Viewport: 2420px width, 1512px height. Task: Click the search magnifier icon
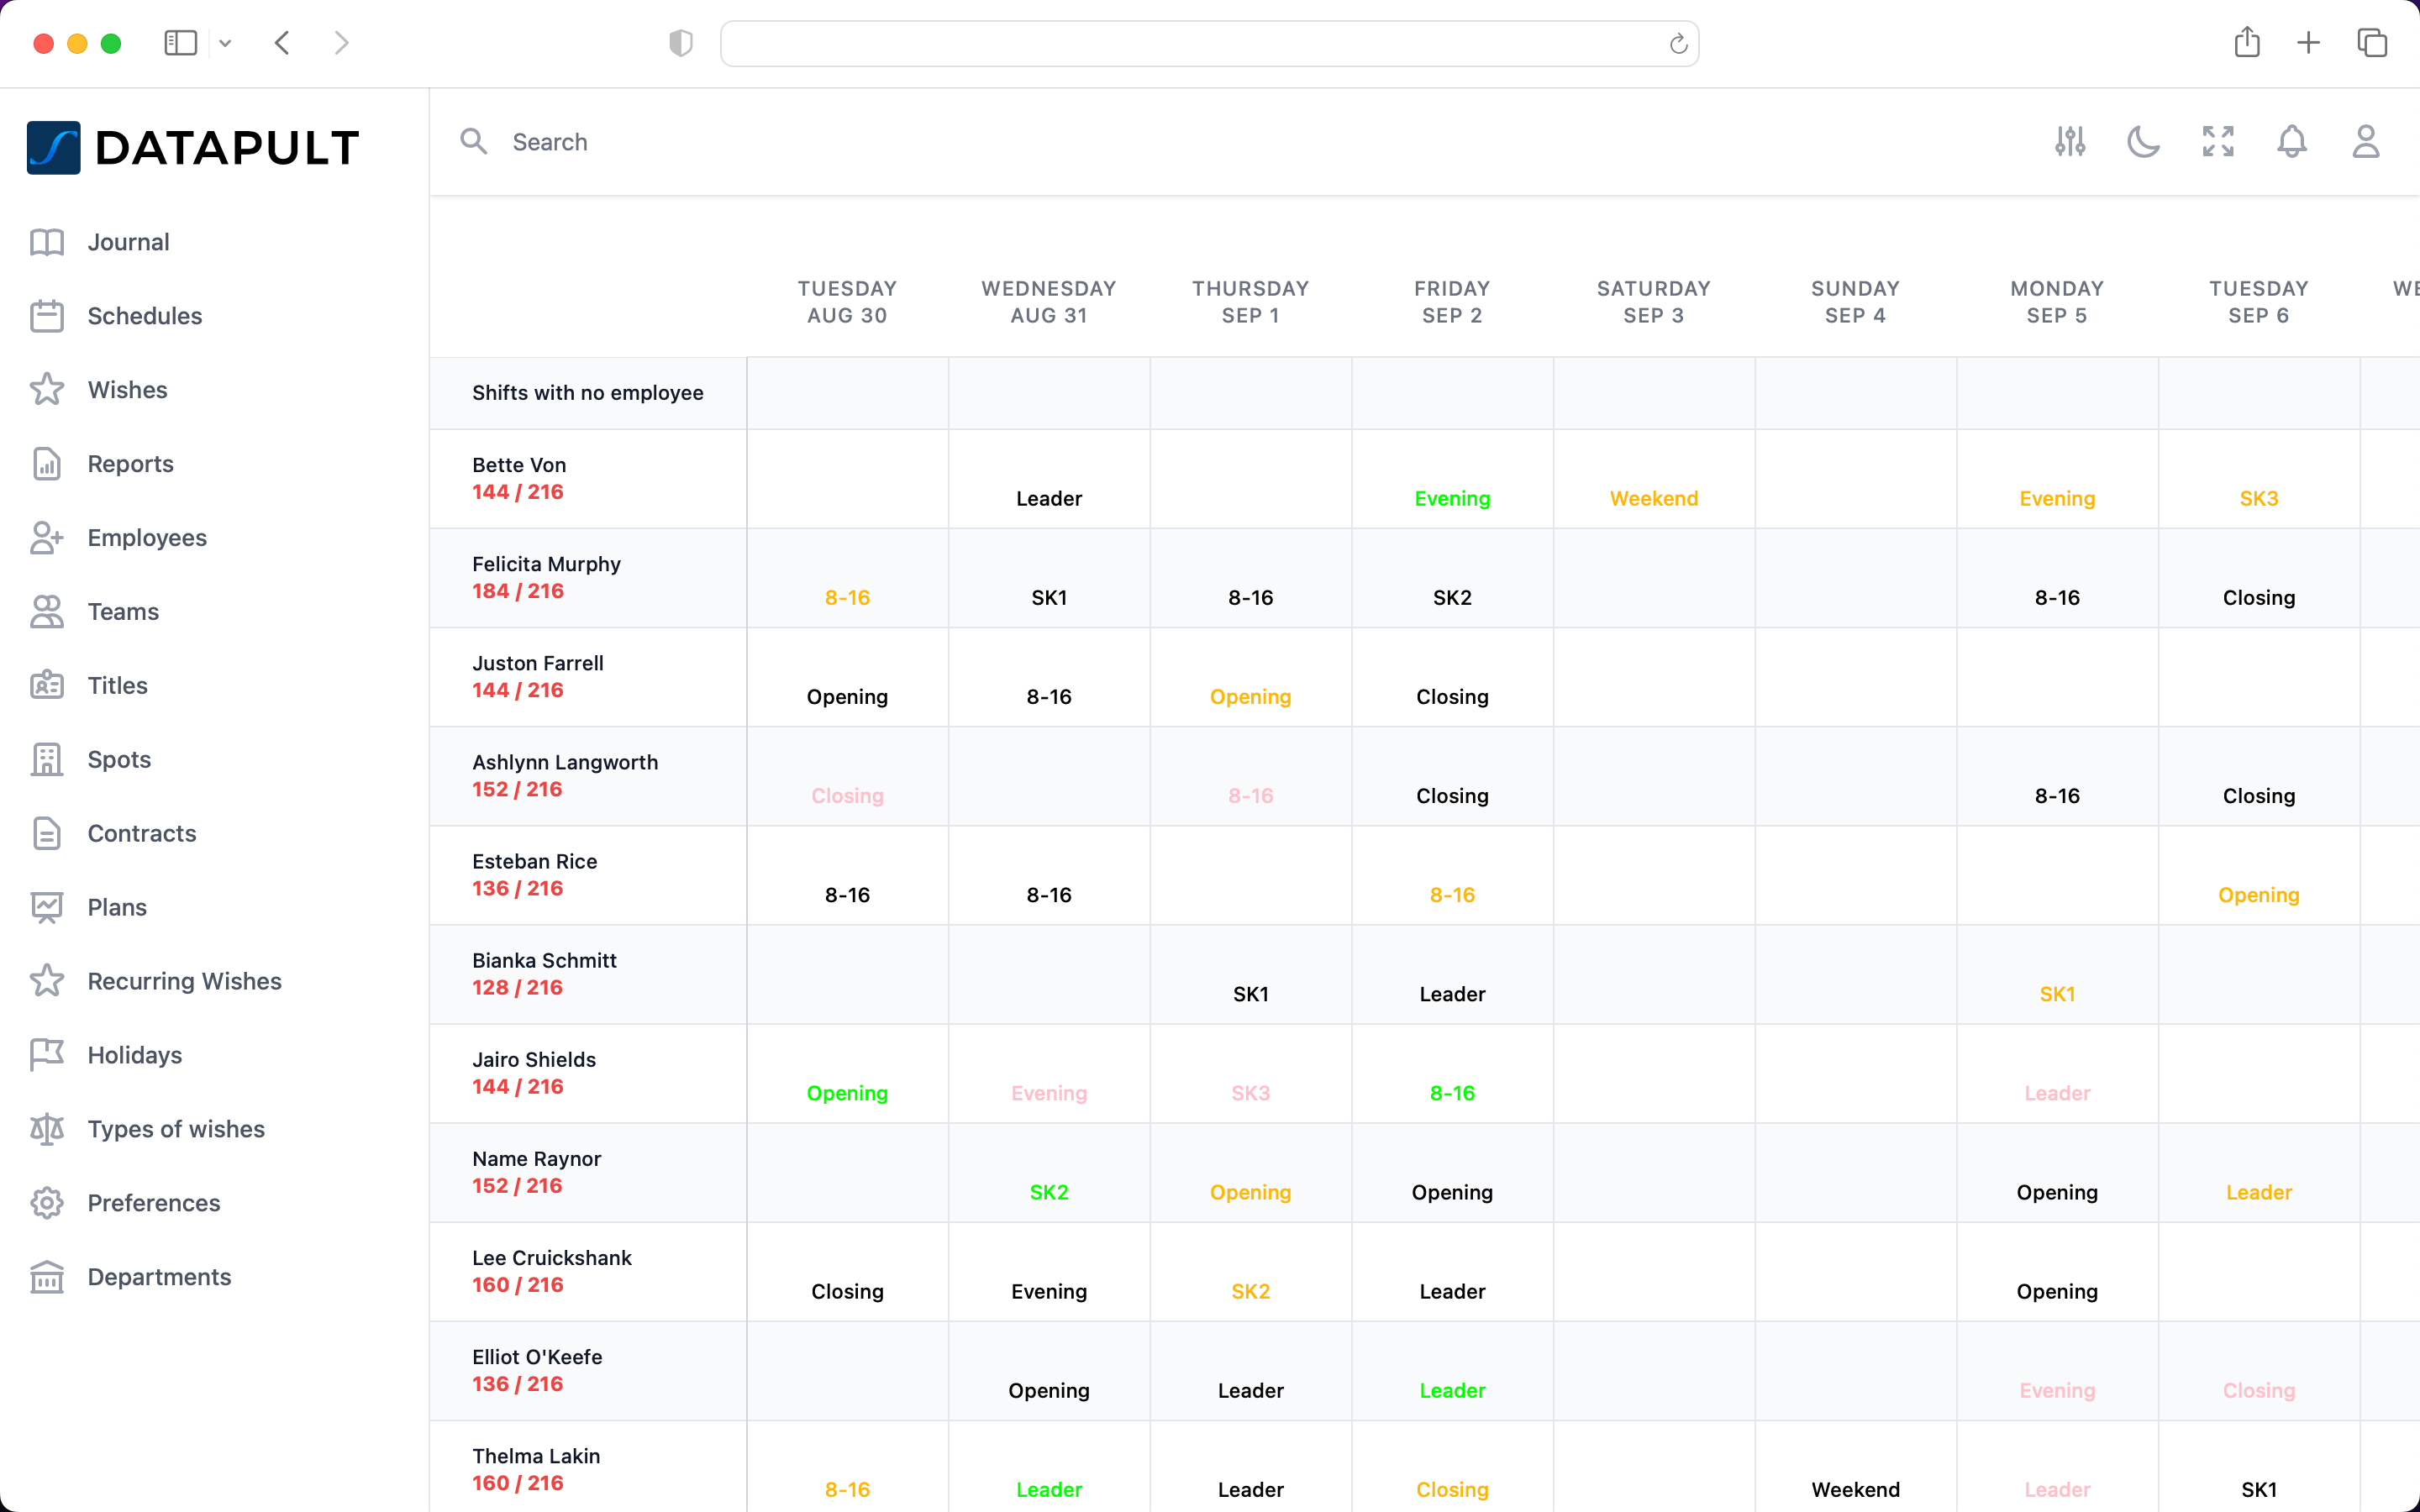474,142
